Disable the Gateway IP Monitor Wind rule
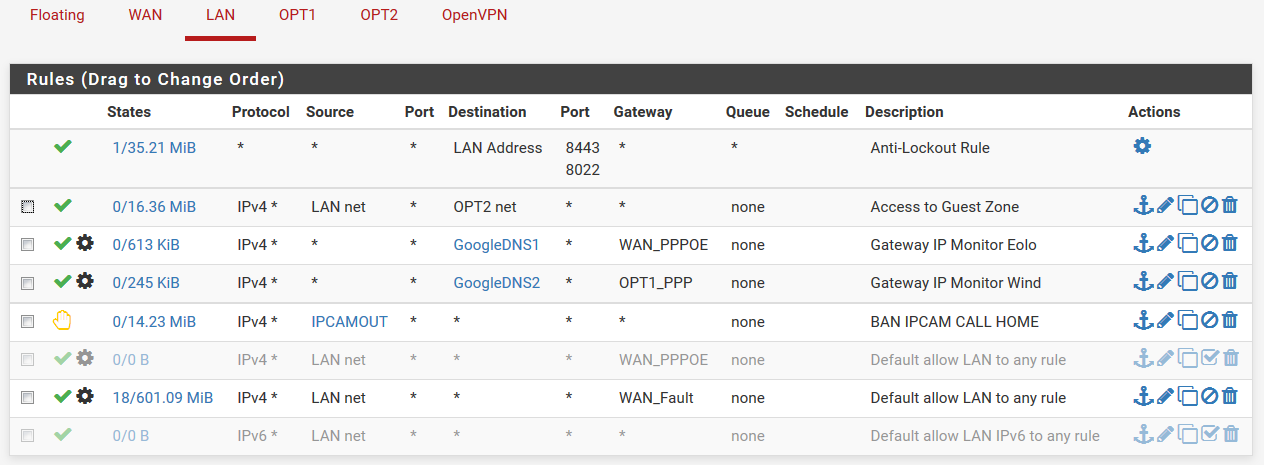 [x=1209, y=282]
